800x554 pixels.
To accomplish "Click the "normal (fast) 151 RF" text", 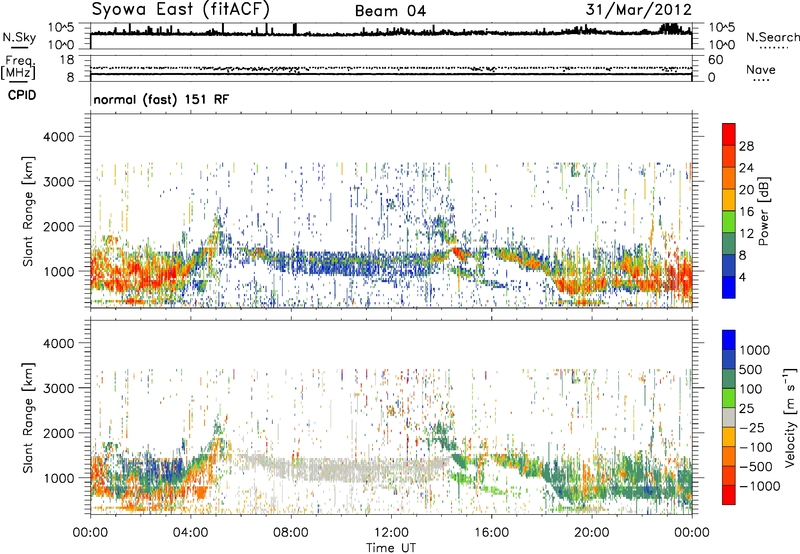I will [161, 99].
